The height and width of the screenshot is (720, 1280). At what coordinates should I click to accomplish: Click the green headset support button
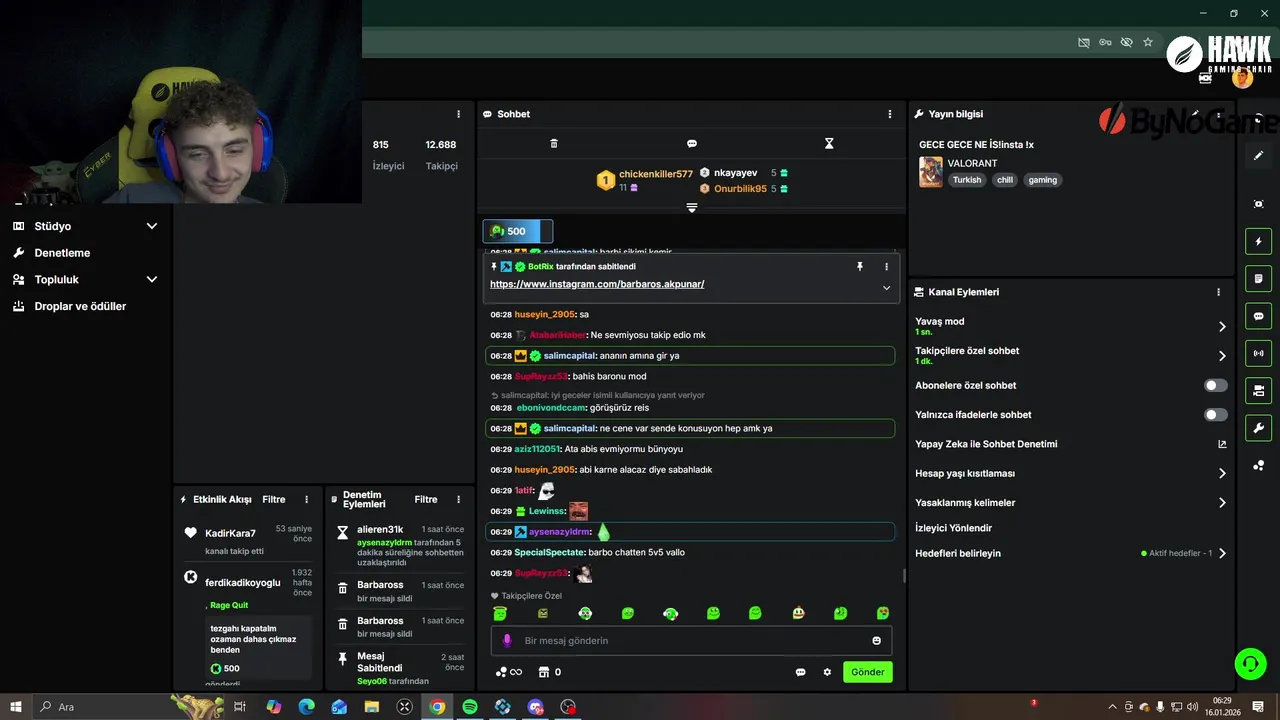point(1249,663)
